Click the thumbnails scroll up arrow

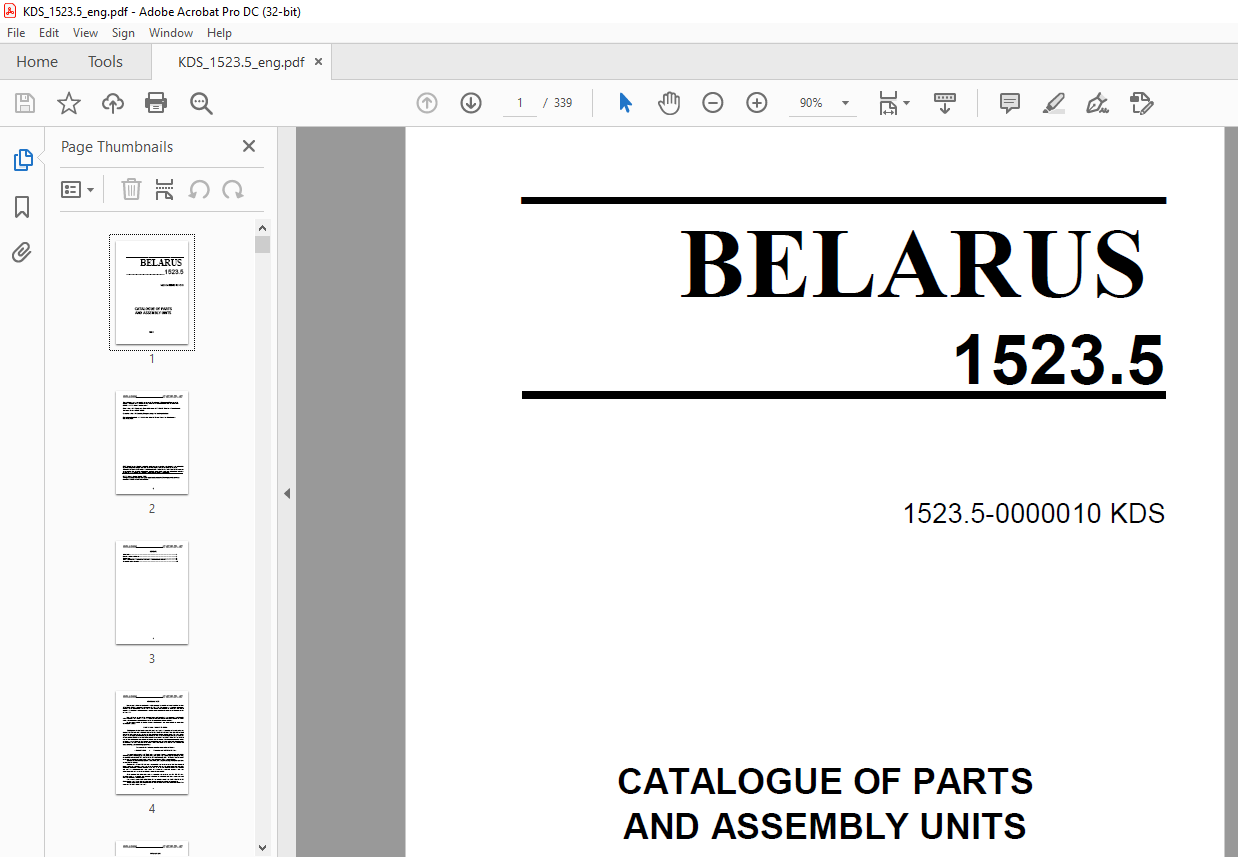coord(262,227)
